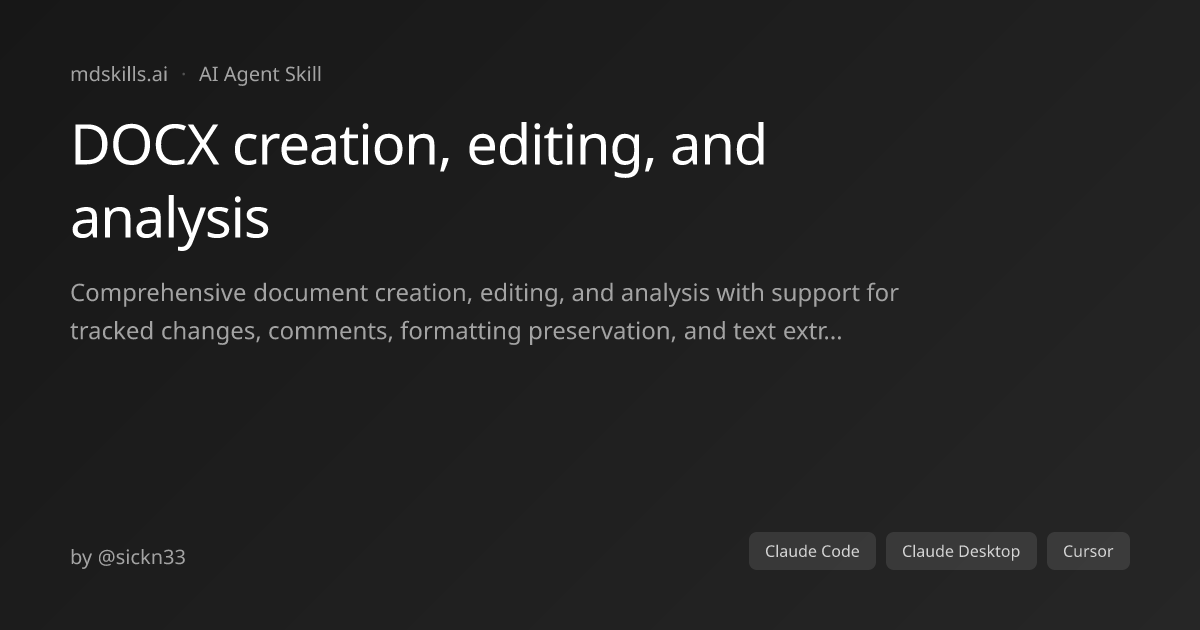Select the Claude Desktop tag
The height and width of the screenshot is (630, 1200).
click(x=961, y=551)
